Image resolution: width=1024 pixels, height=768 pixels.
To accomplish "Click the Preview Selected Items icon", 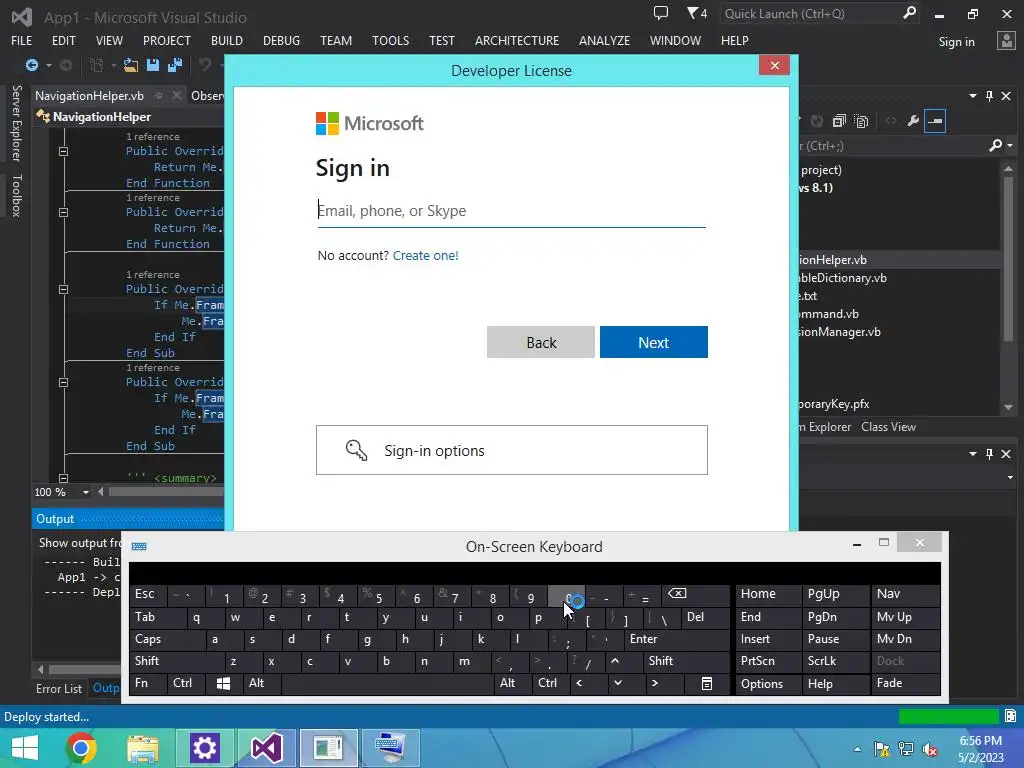I will 935,121.
